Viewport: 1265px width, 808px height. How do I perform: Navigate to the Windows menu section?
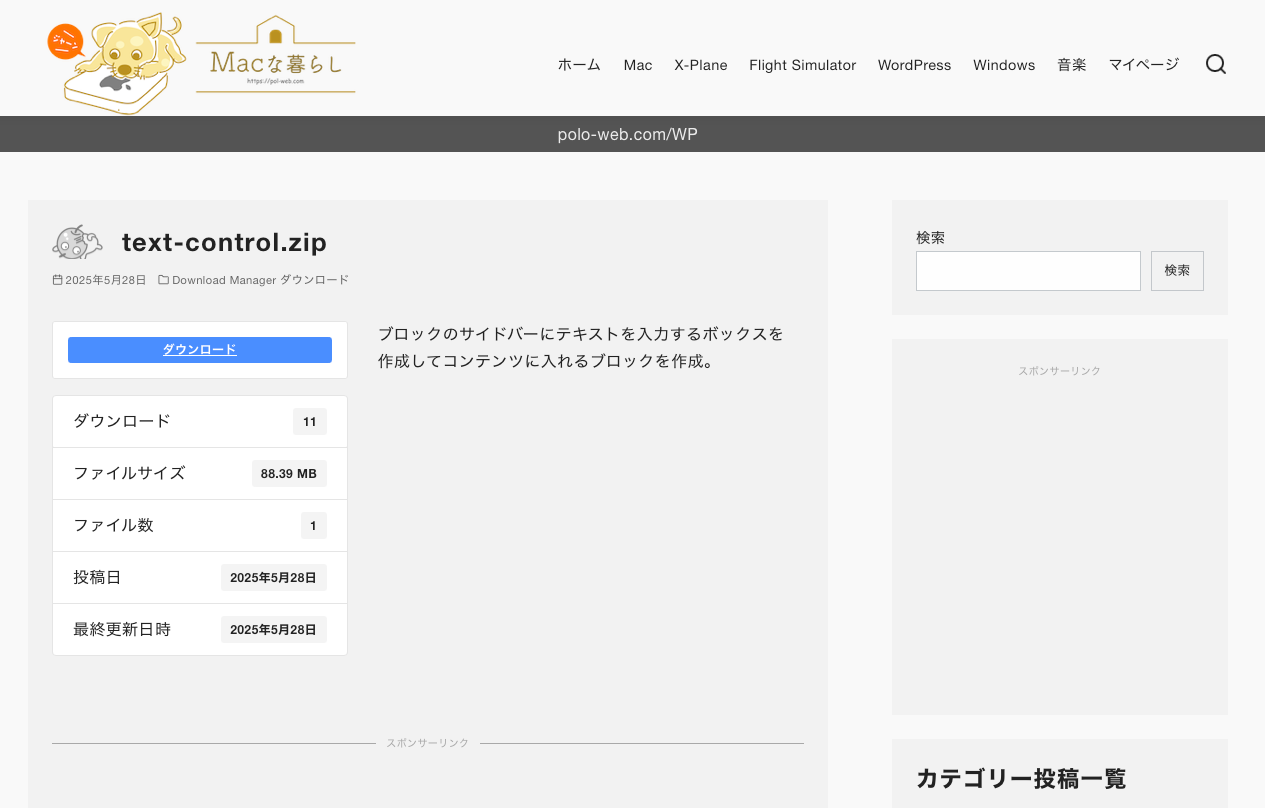pos(1003,65)
